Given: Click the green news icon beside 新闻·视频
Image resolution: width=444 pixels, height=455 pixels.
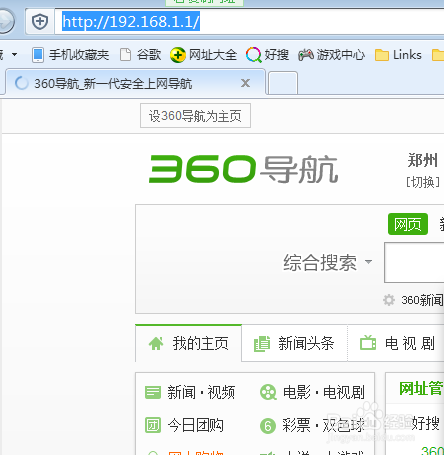Looking at the screenshot, I should click(x=153, y=392).
